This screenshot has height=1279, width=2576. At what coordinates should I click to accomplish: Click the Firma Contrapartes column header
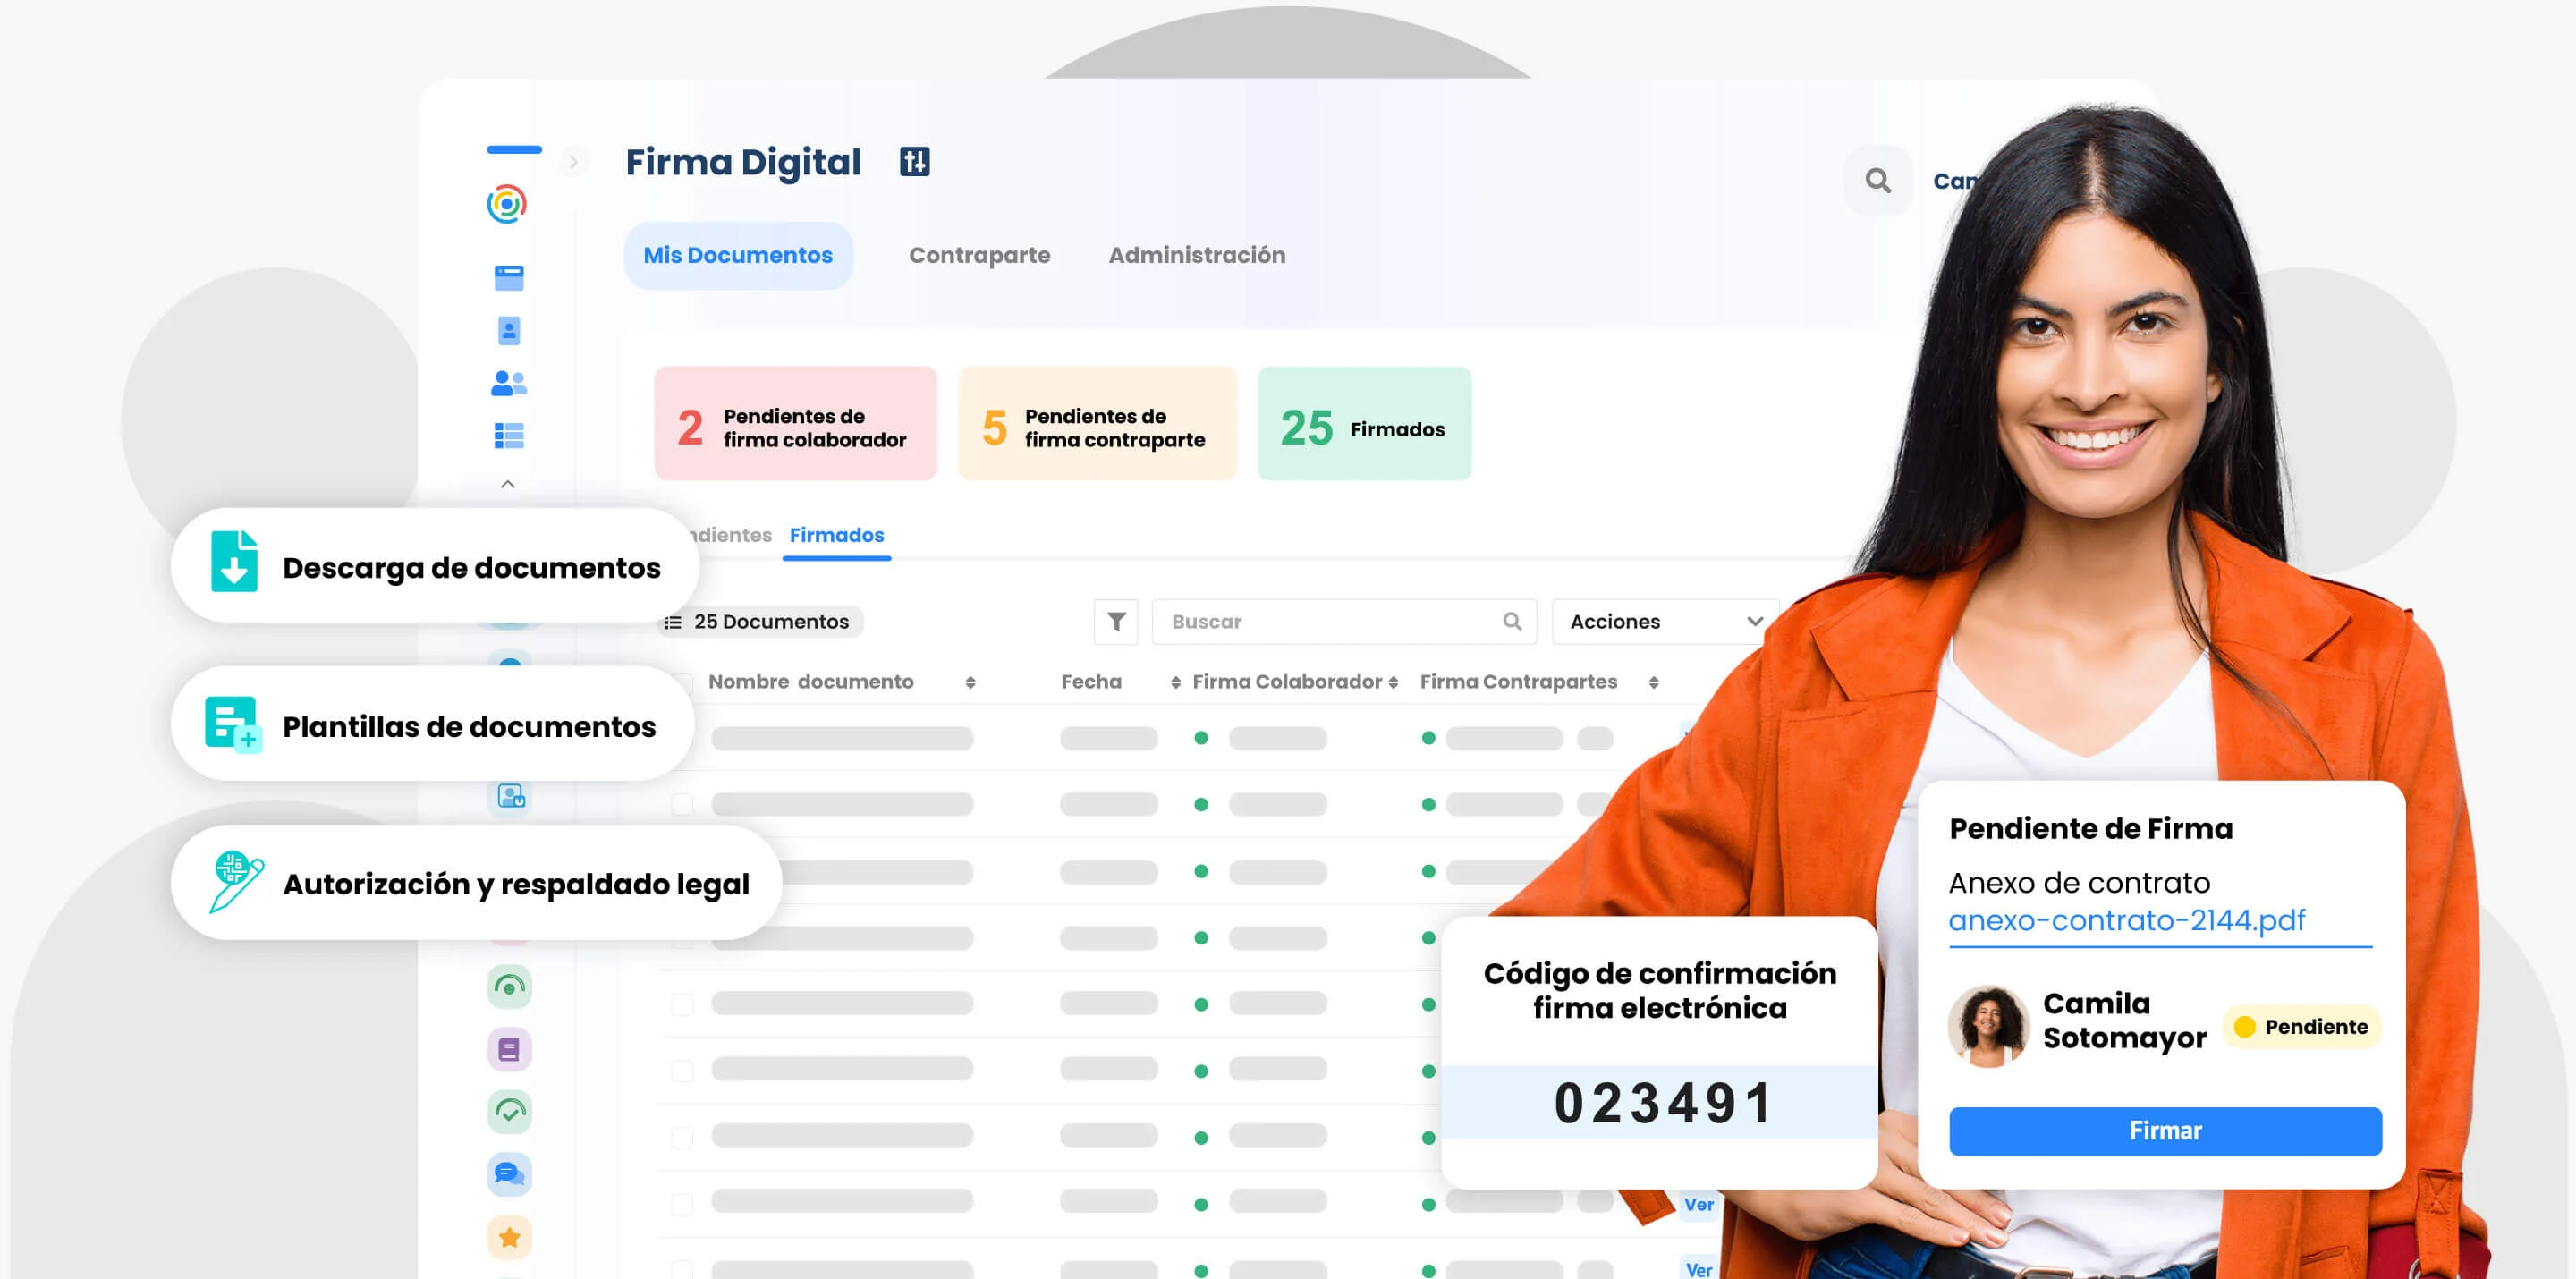point(1518,682)
